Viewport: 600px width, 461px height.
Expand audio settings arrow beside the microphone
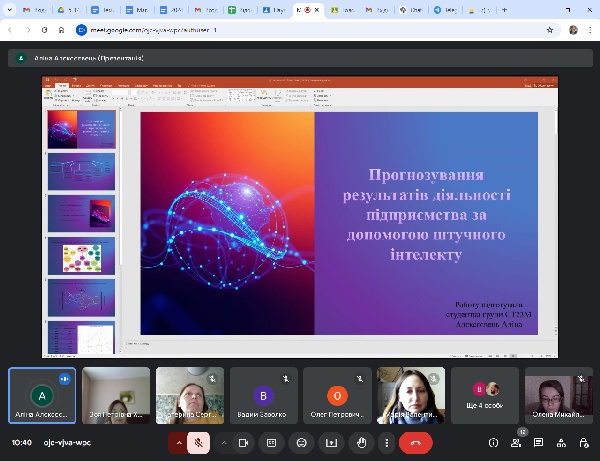coord(180,442)
